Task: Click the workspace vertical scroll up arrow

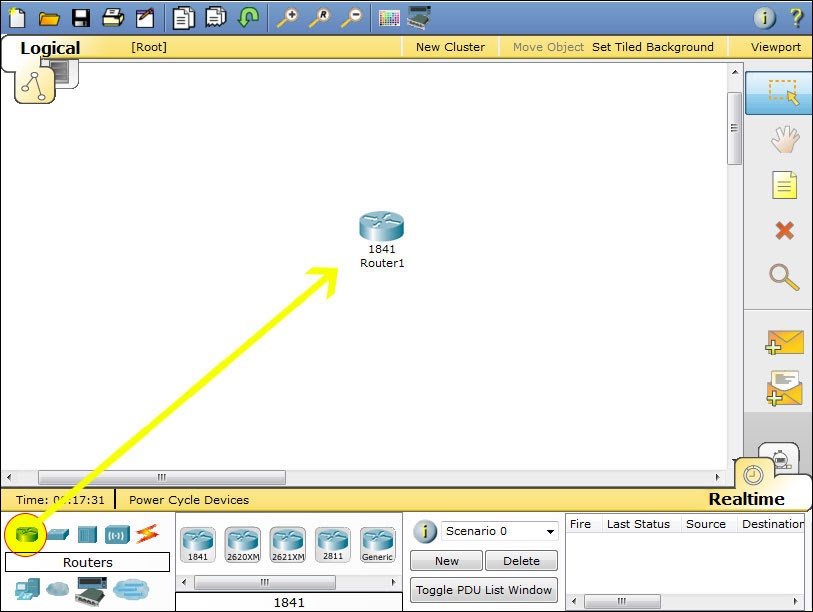Action: click(735, 73)
